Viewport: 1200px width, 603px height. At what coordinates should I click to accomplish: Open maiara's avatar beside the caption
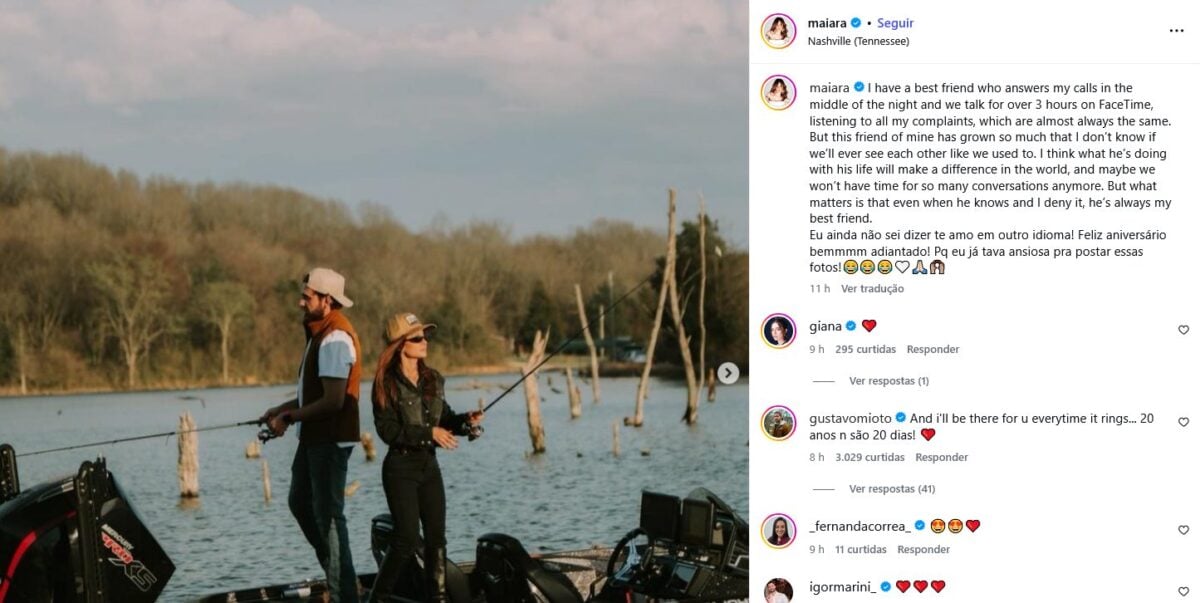778,93
